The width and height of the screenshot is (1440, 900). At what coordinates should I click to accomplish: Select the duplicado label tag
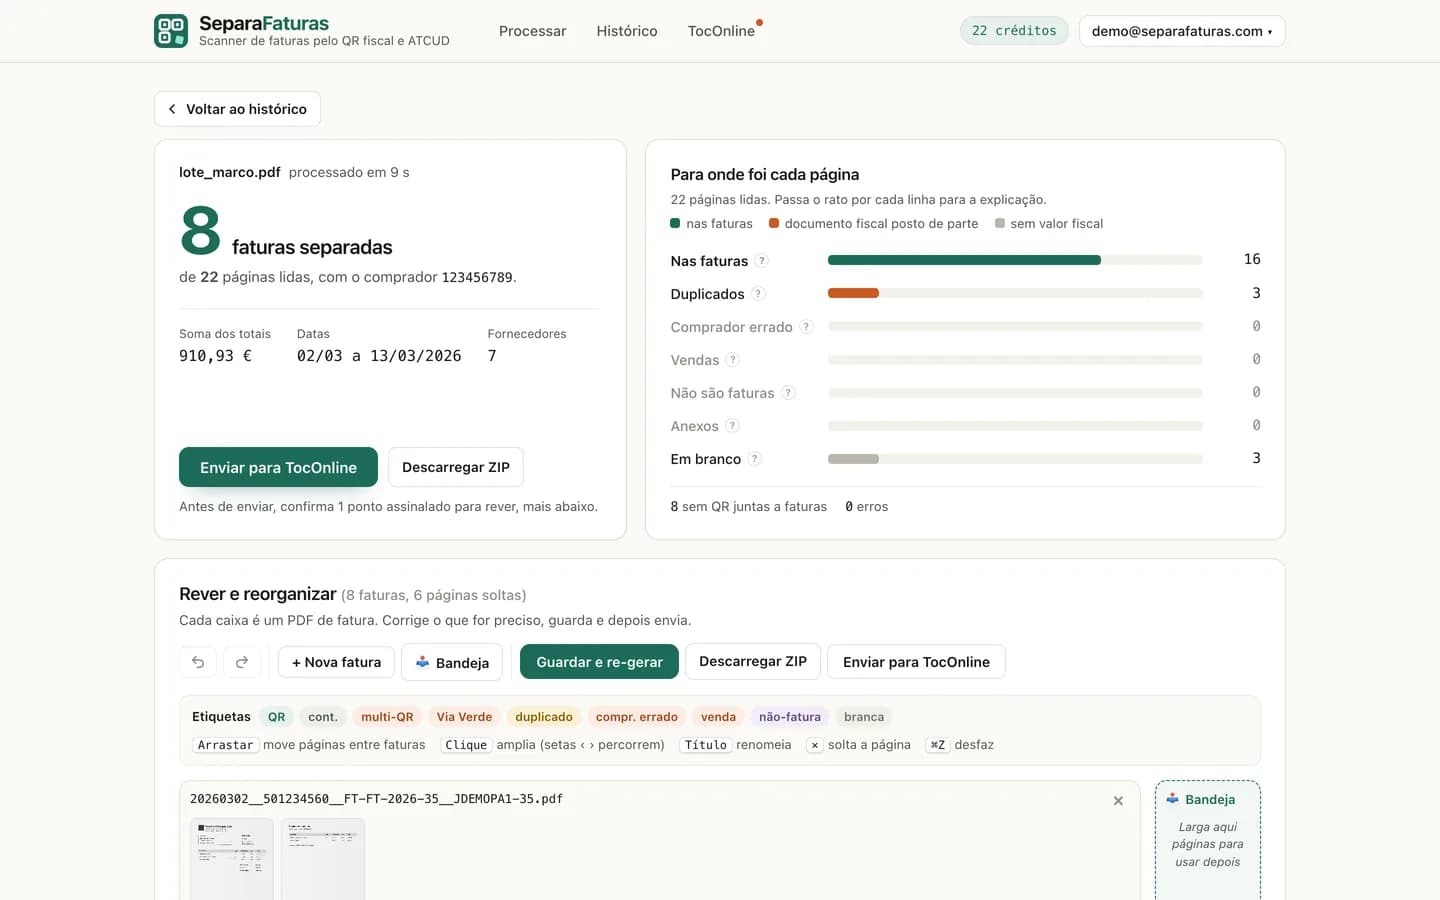pos(544,717)
